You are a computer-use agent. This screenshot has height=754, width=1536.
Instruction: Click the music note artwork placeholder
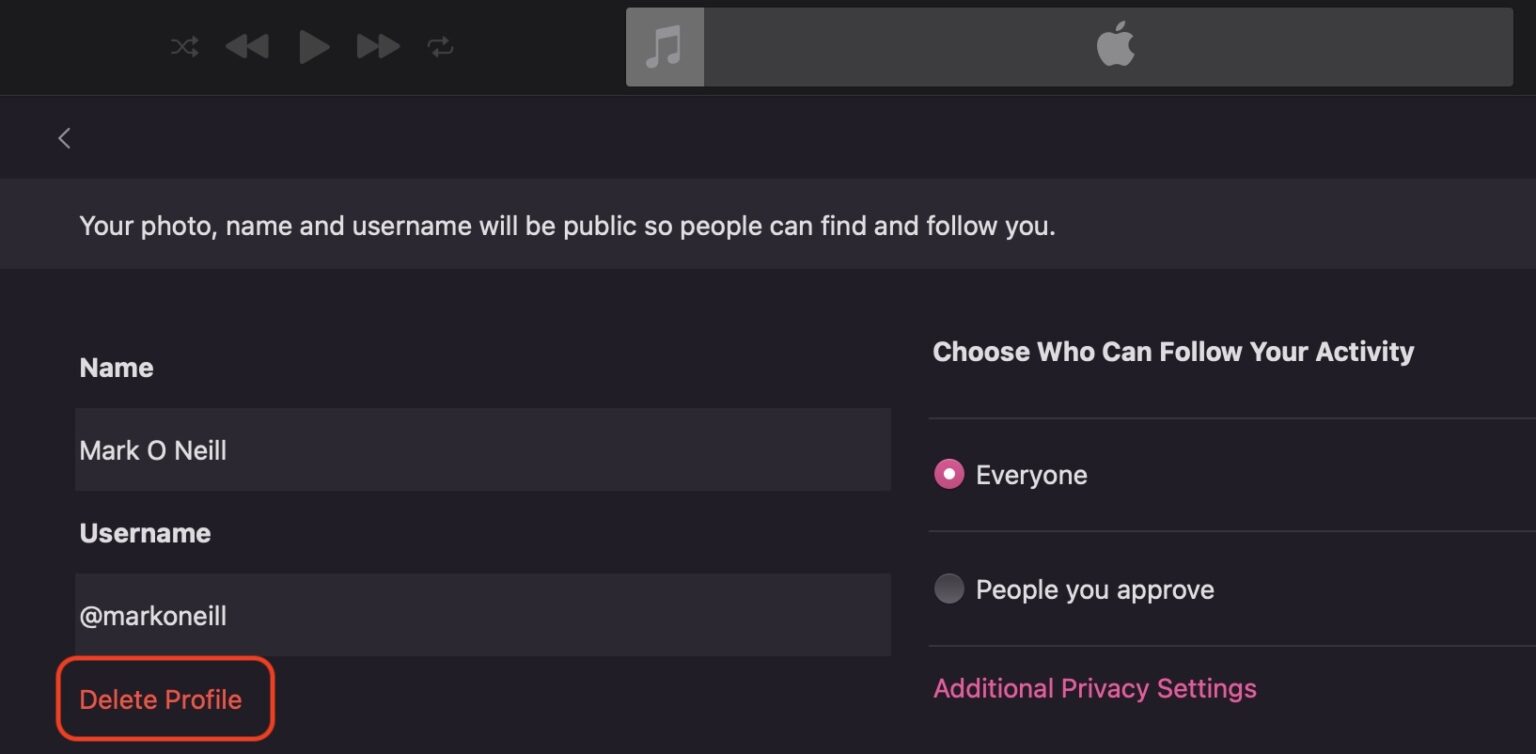click(665, 47)
